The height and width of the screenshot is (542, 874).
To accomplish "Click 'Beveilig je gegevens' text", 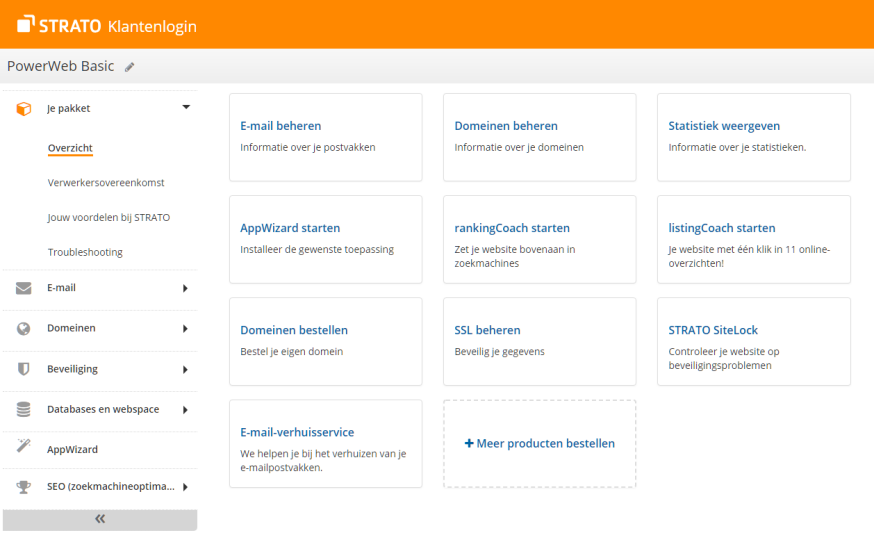I will 499,351.
